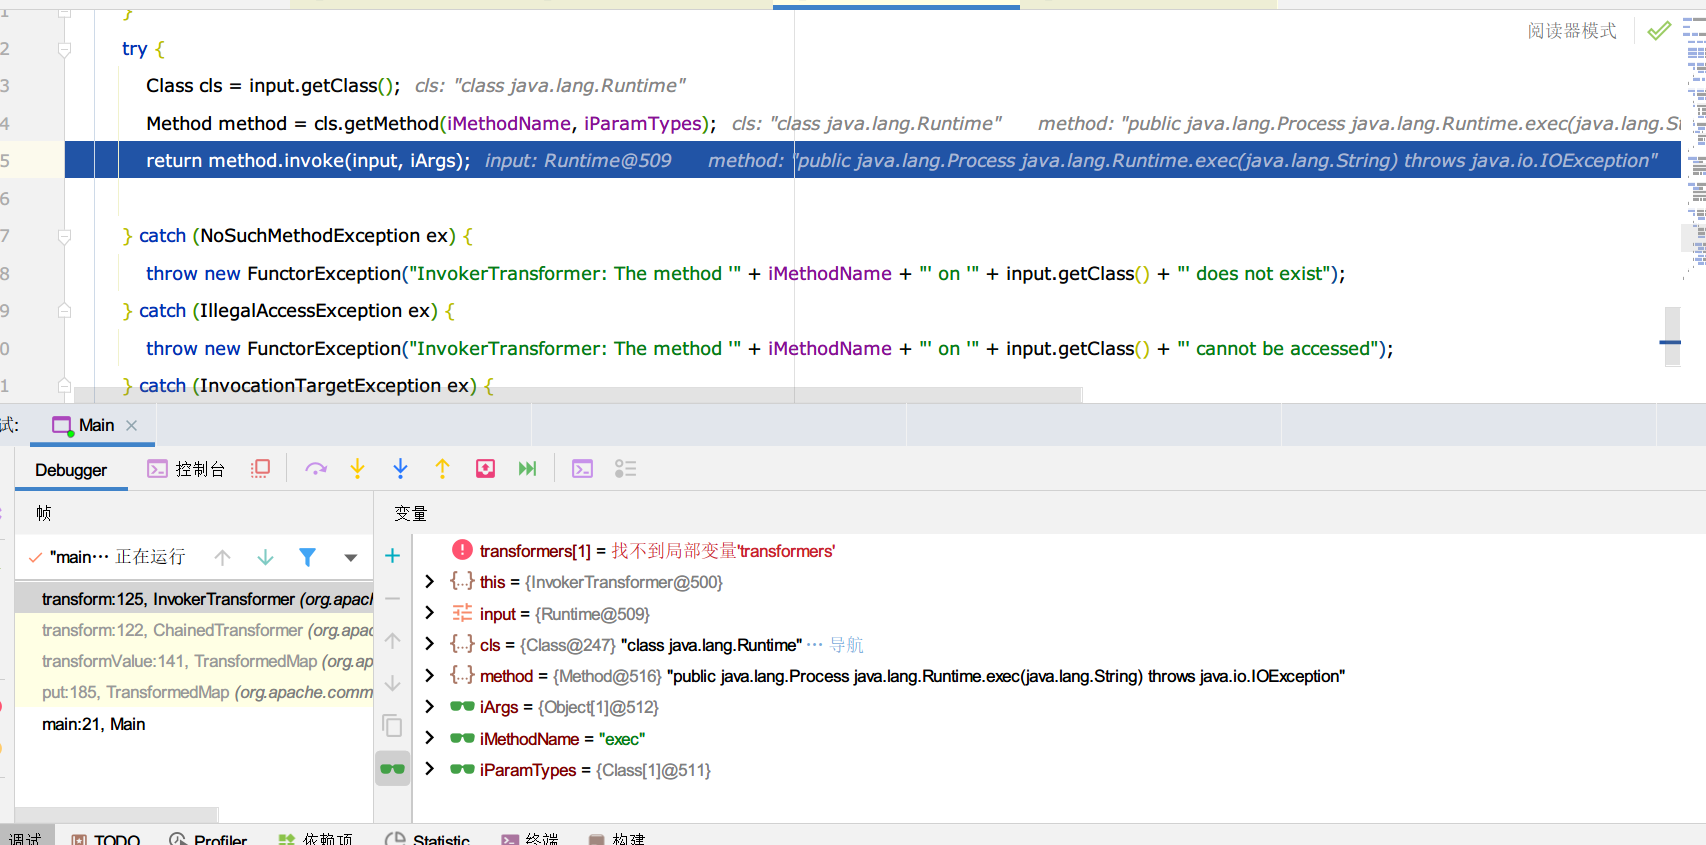Screen dimensions: 1706x845
Task: Select next frame with down arrow
Action: [x=265, y=557]
